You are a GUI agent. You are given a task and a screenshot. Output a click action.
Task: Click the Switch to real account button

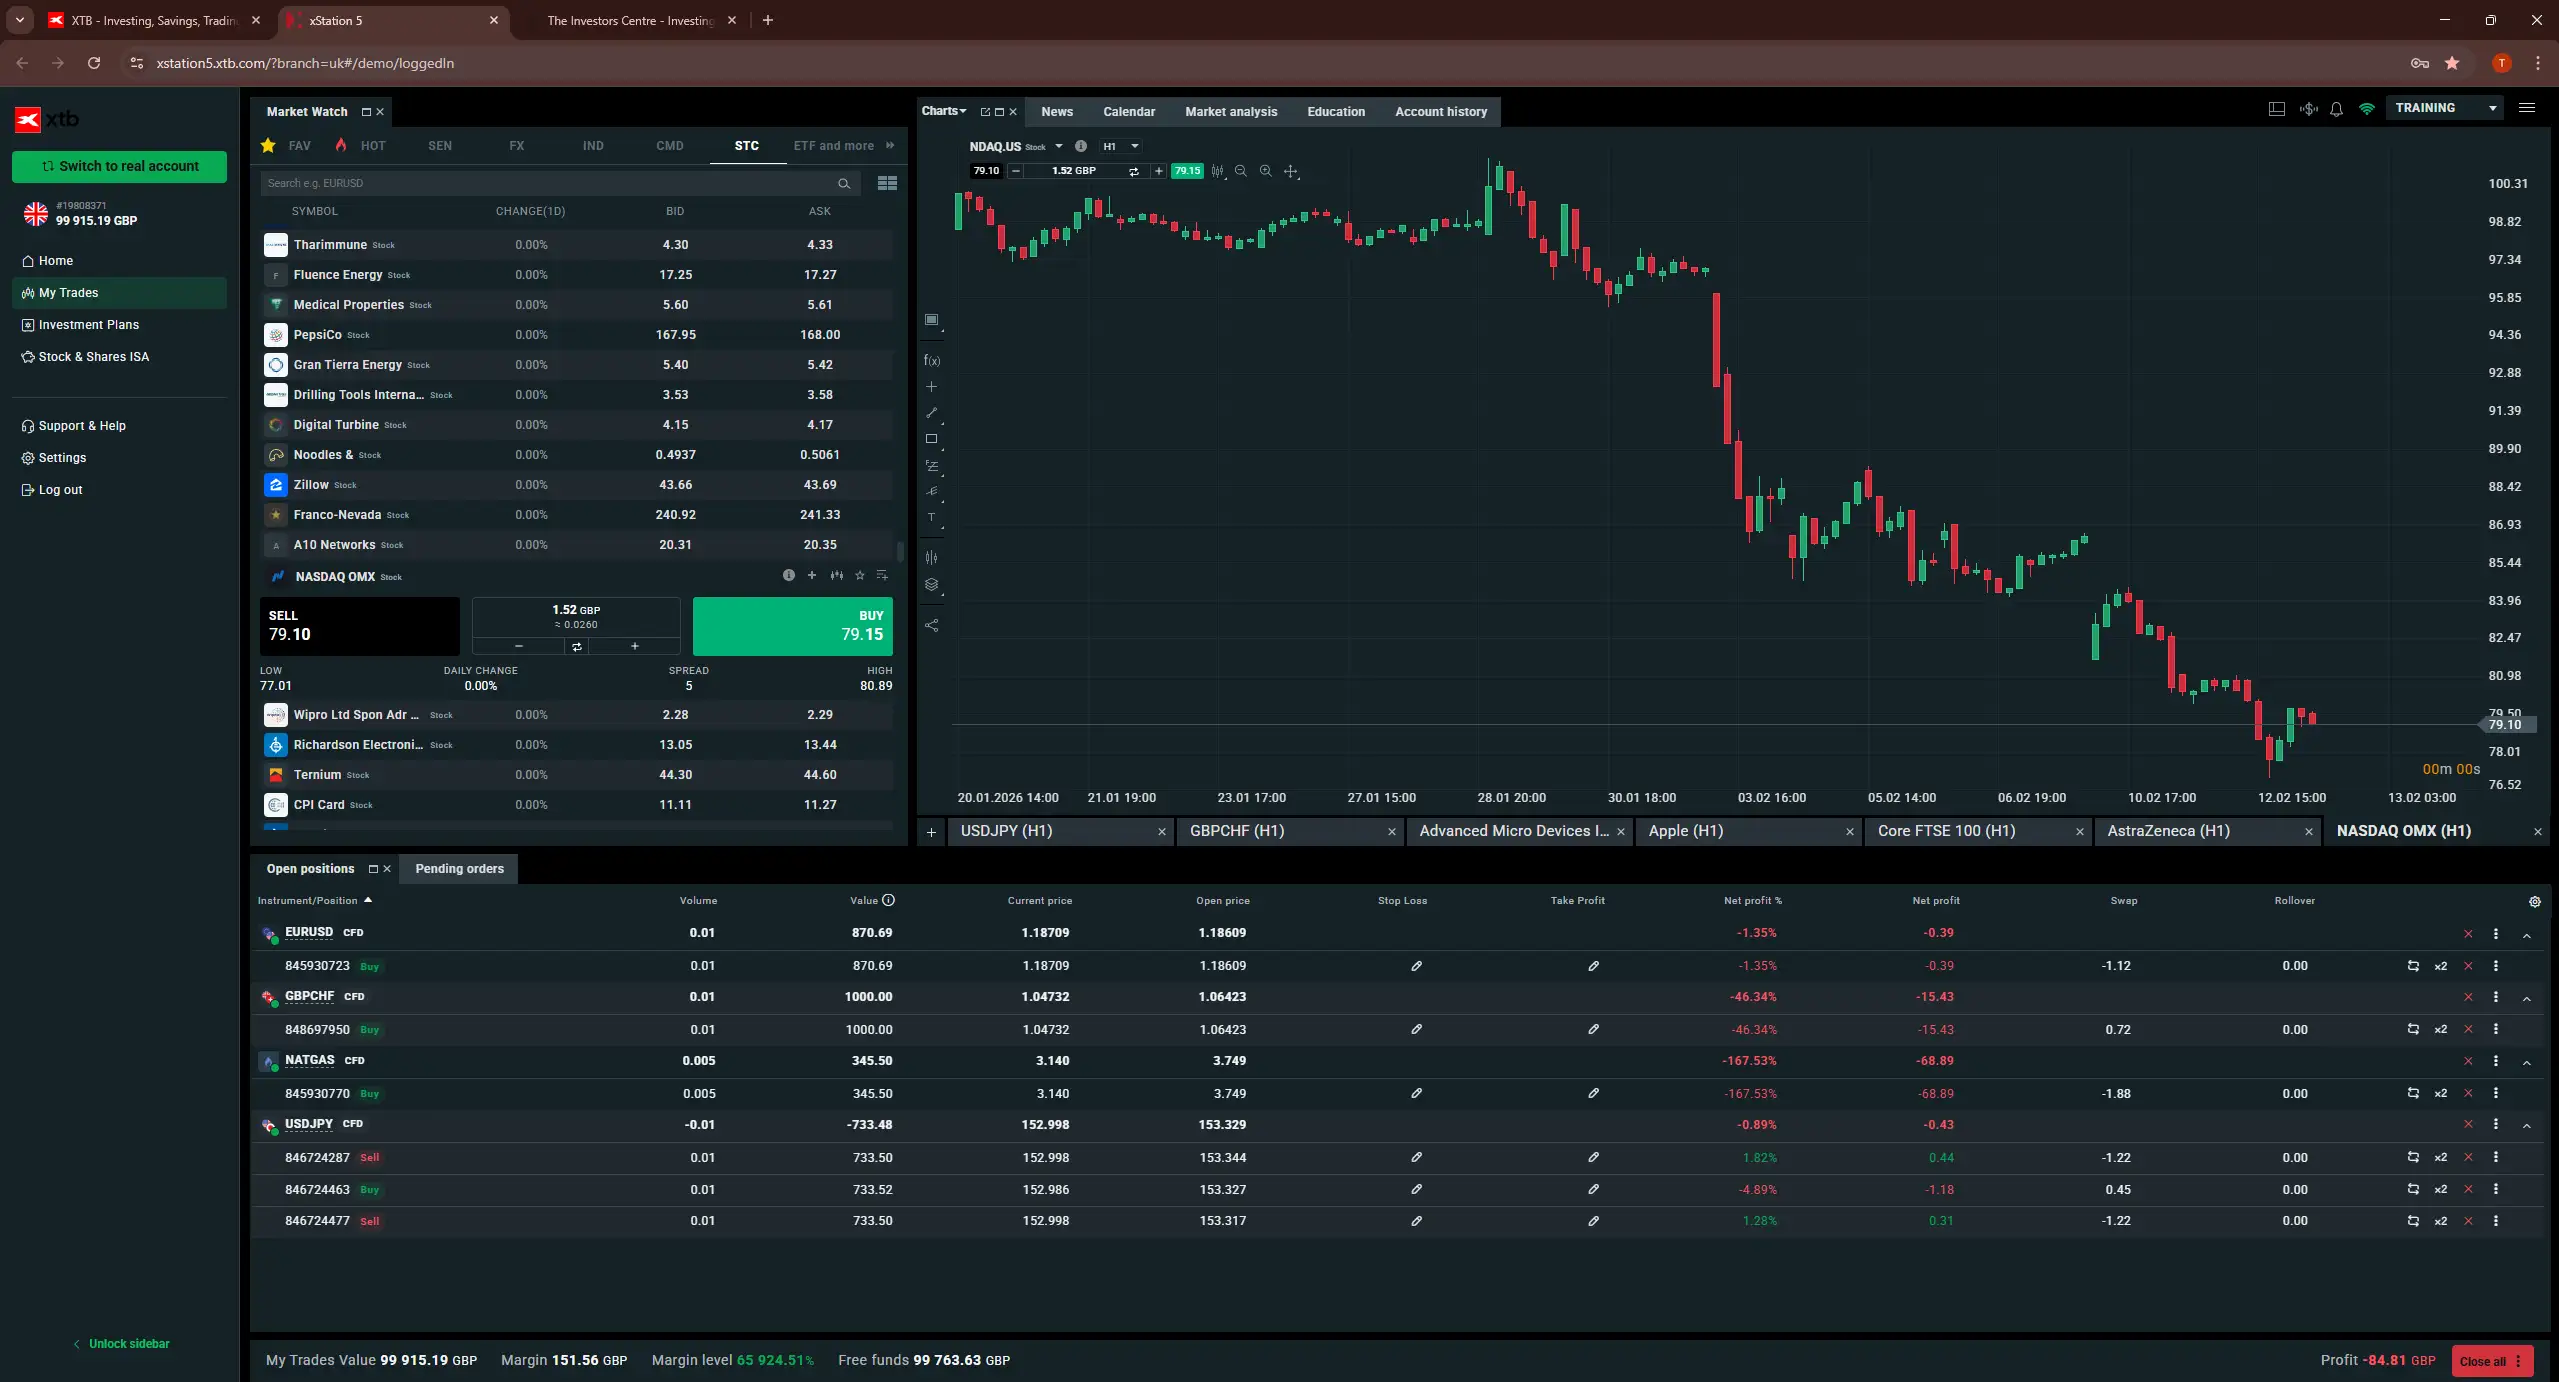[118, 166]
